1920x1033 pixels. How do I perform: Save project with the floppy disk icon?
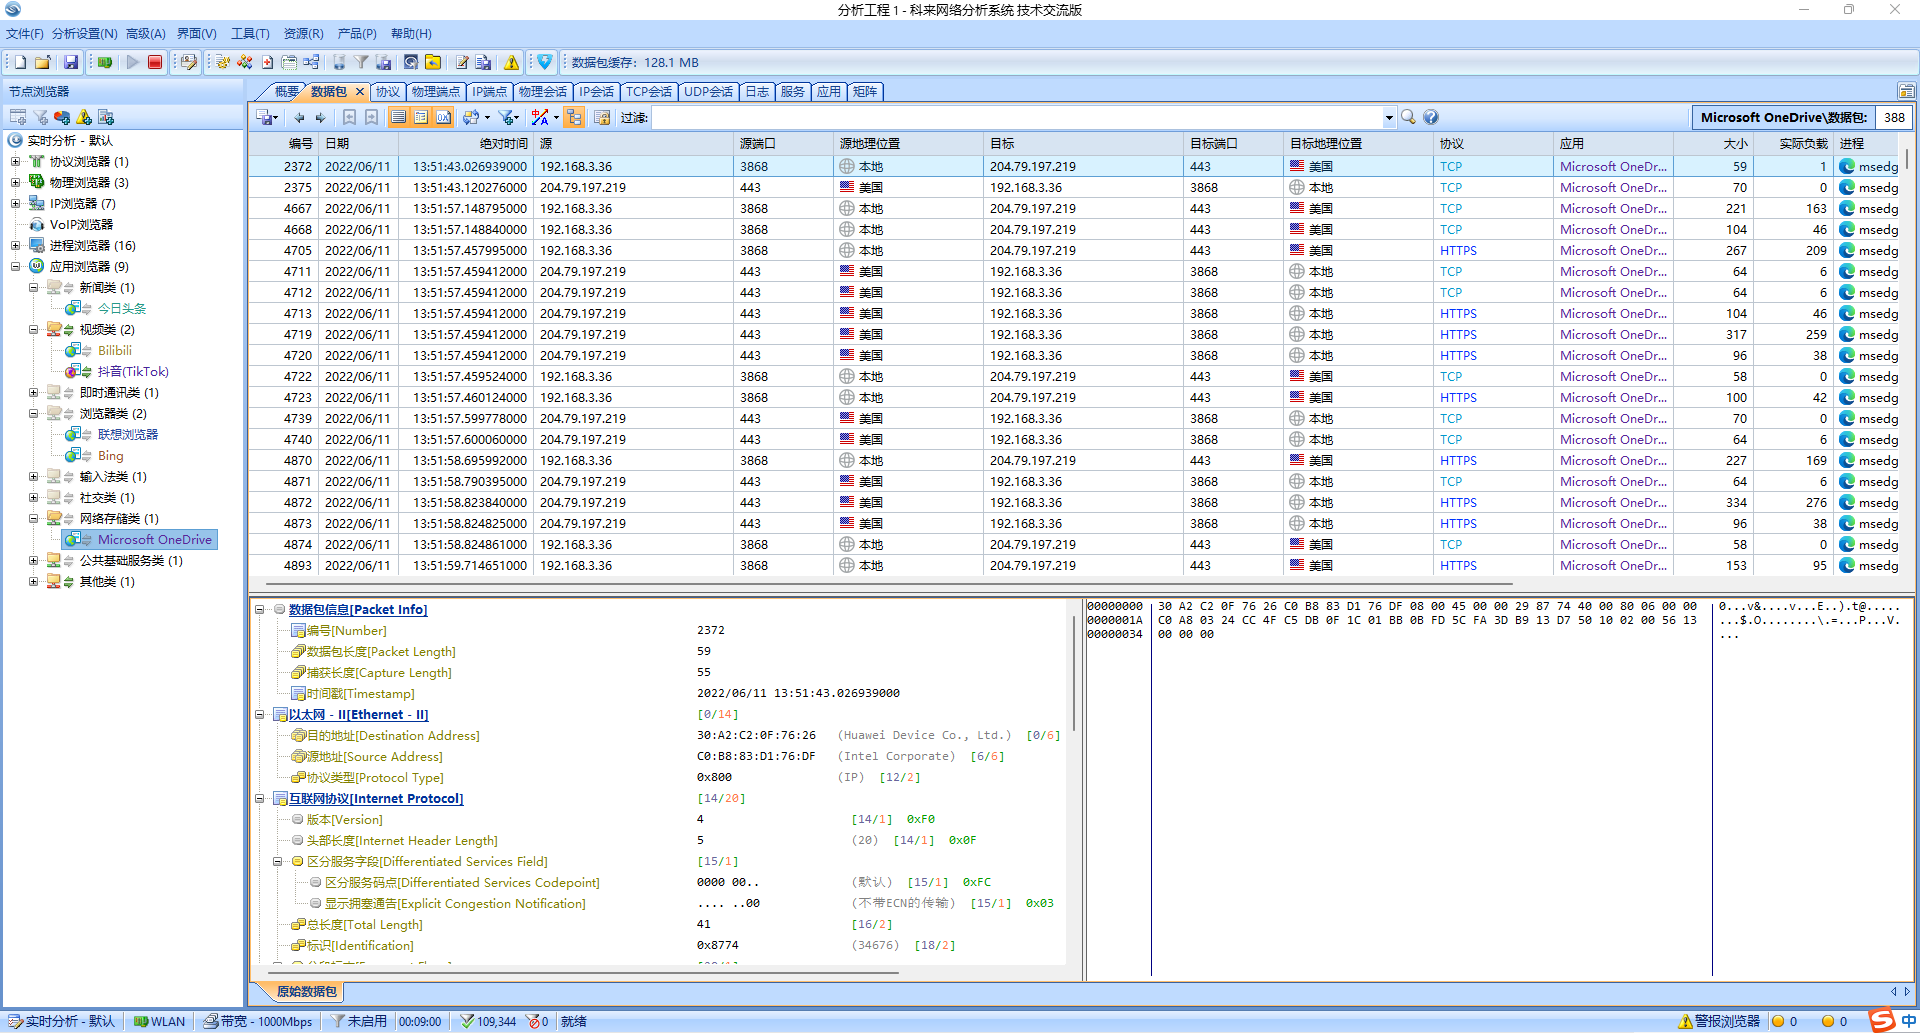[x=71, y=62]
